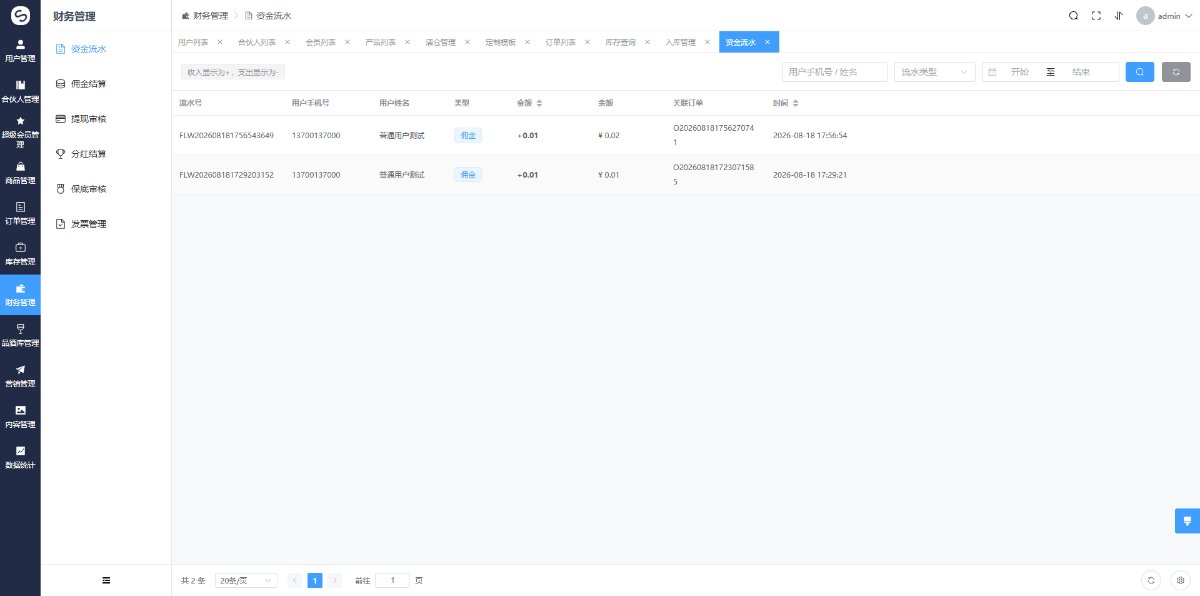Switch to 产品列表 tab

[380, 42]
